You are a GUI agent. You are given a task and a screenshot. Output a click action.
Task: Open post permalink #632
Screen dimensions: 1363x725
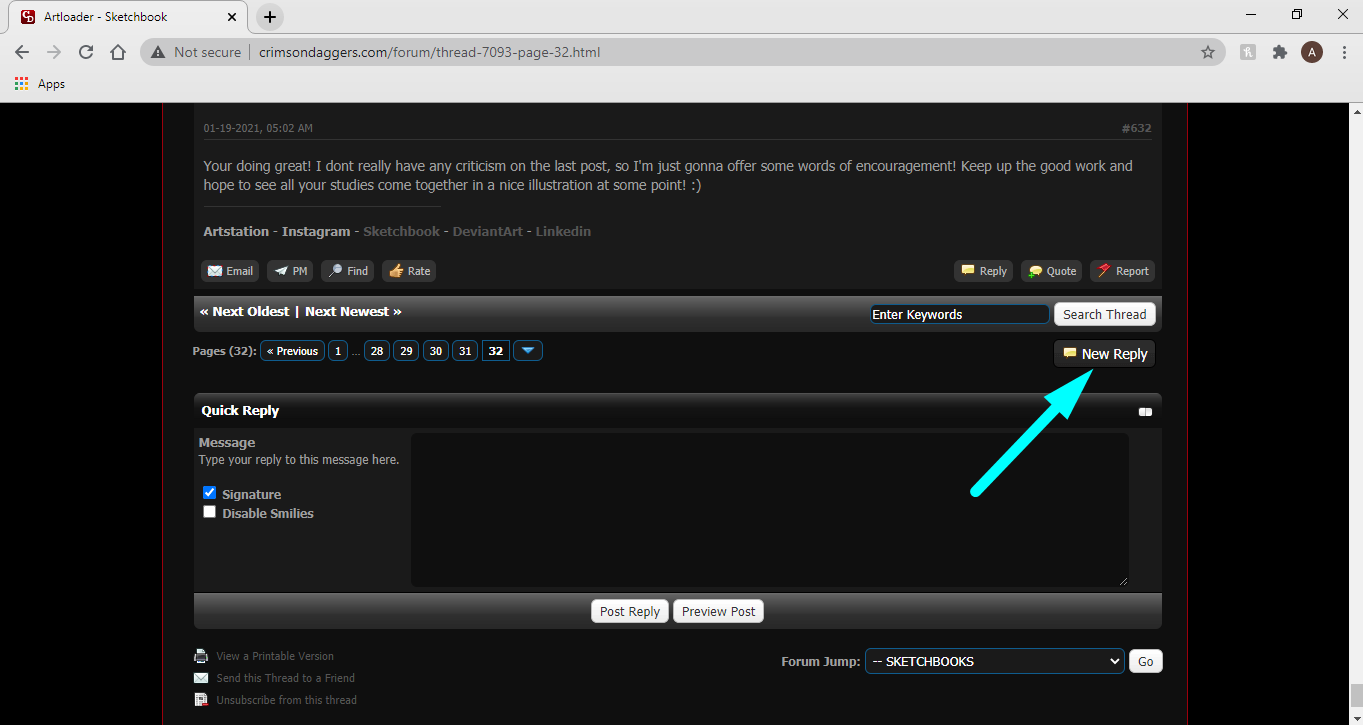[x=1136, y=128]
